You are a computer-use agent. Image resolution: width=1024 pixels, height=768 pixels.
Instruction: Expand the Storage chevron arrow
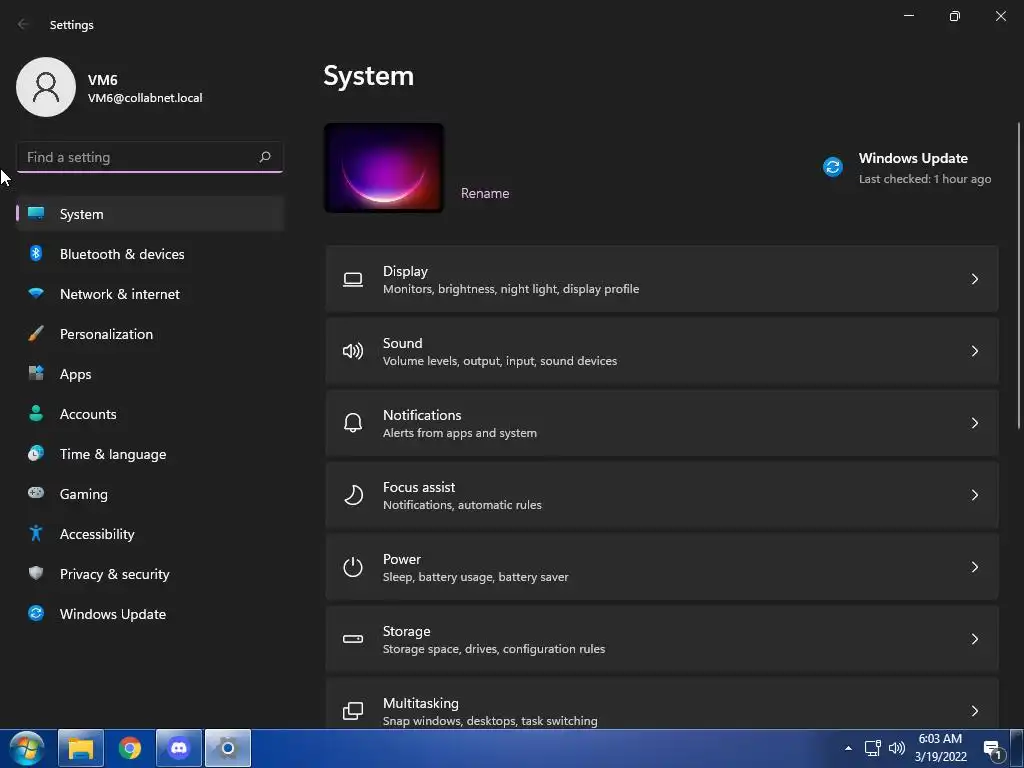click(974, 639)
